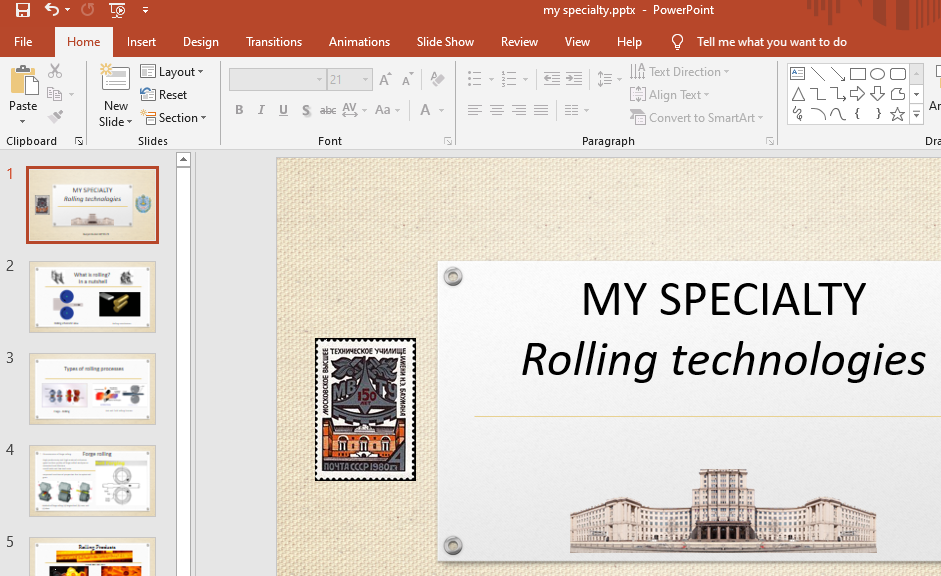The height and width of the screenshot is (576, 941).
Task: Pick the 5-point Star shape
Action: click(x=897, y=114)
